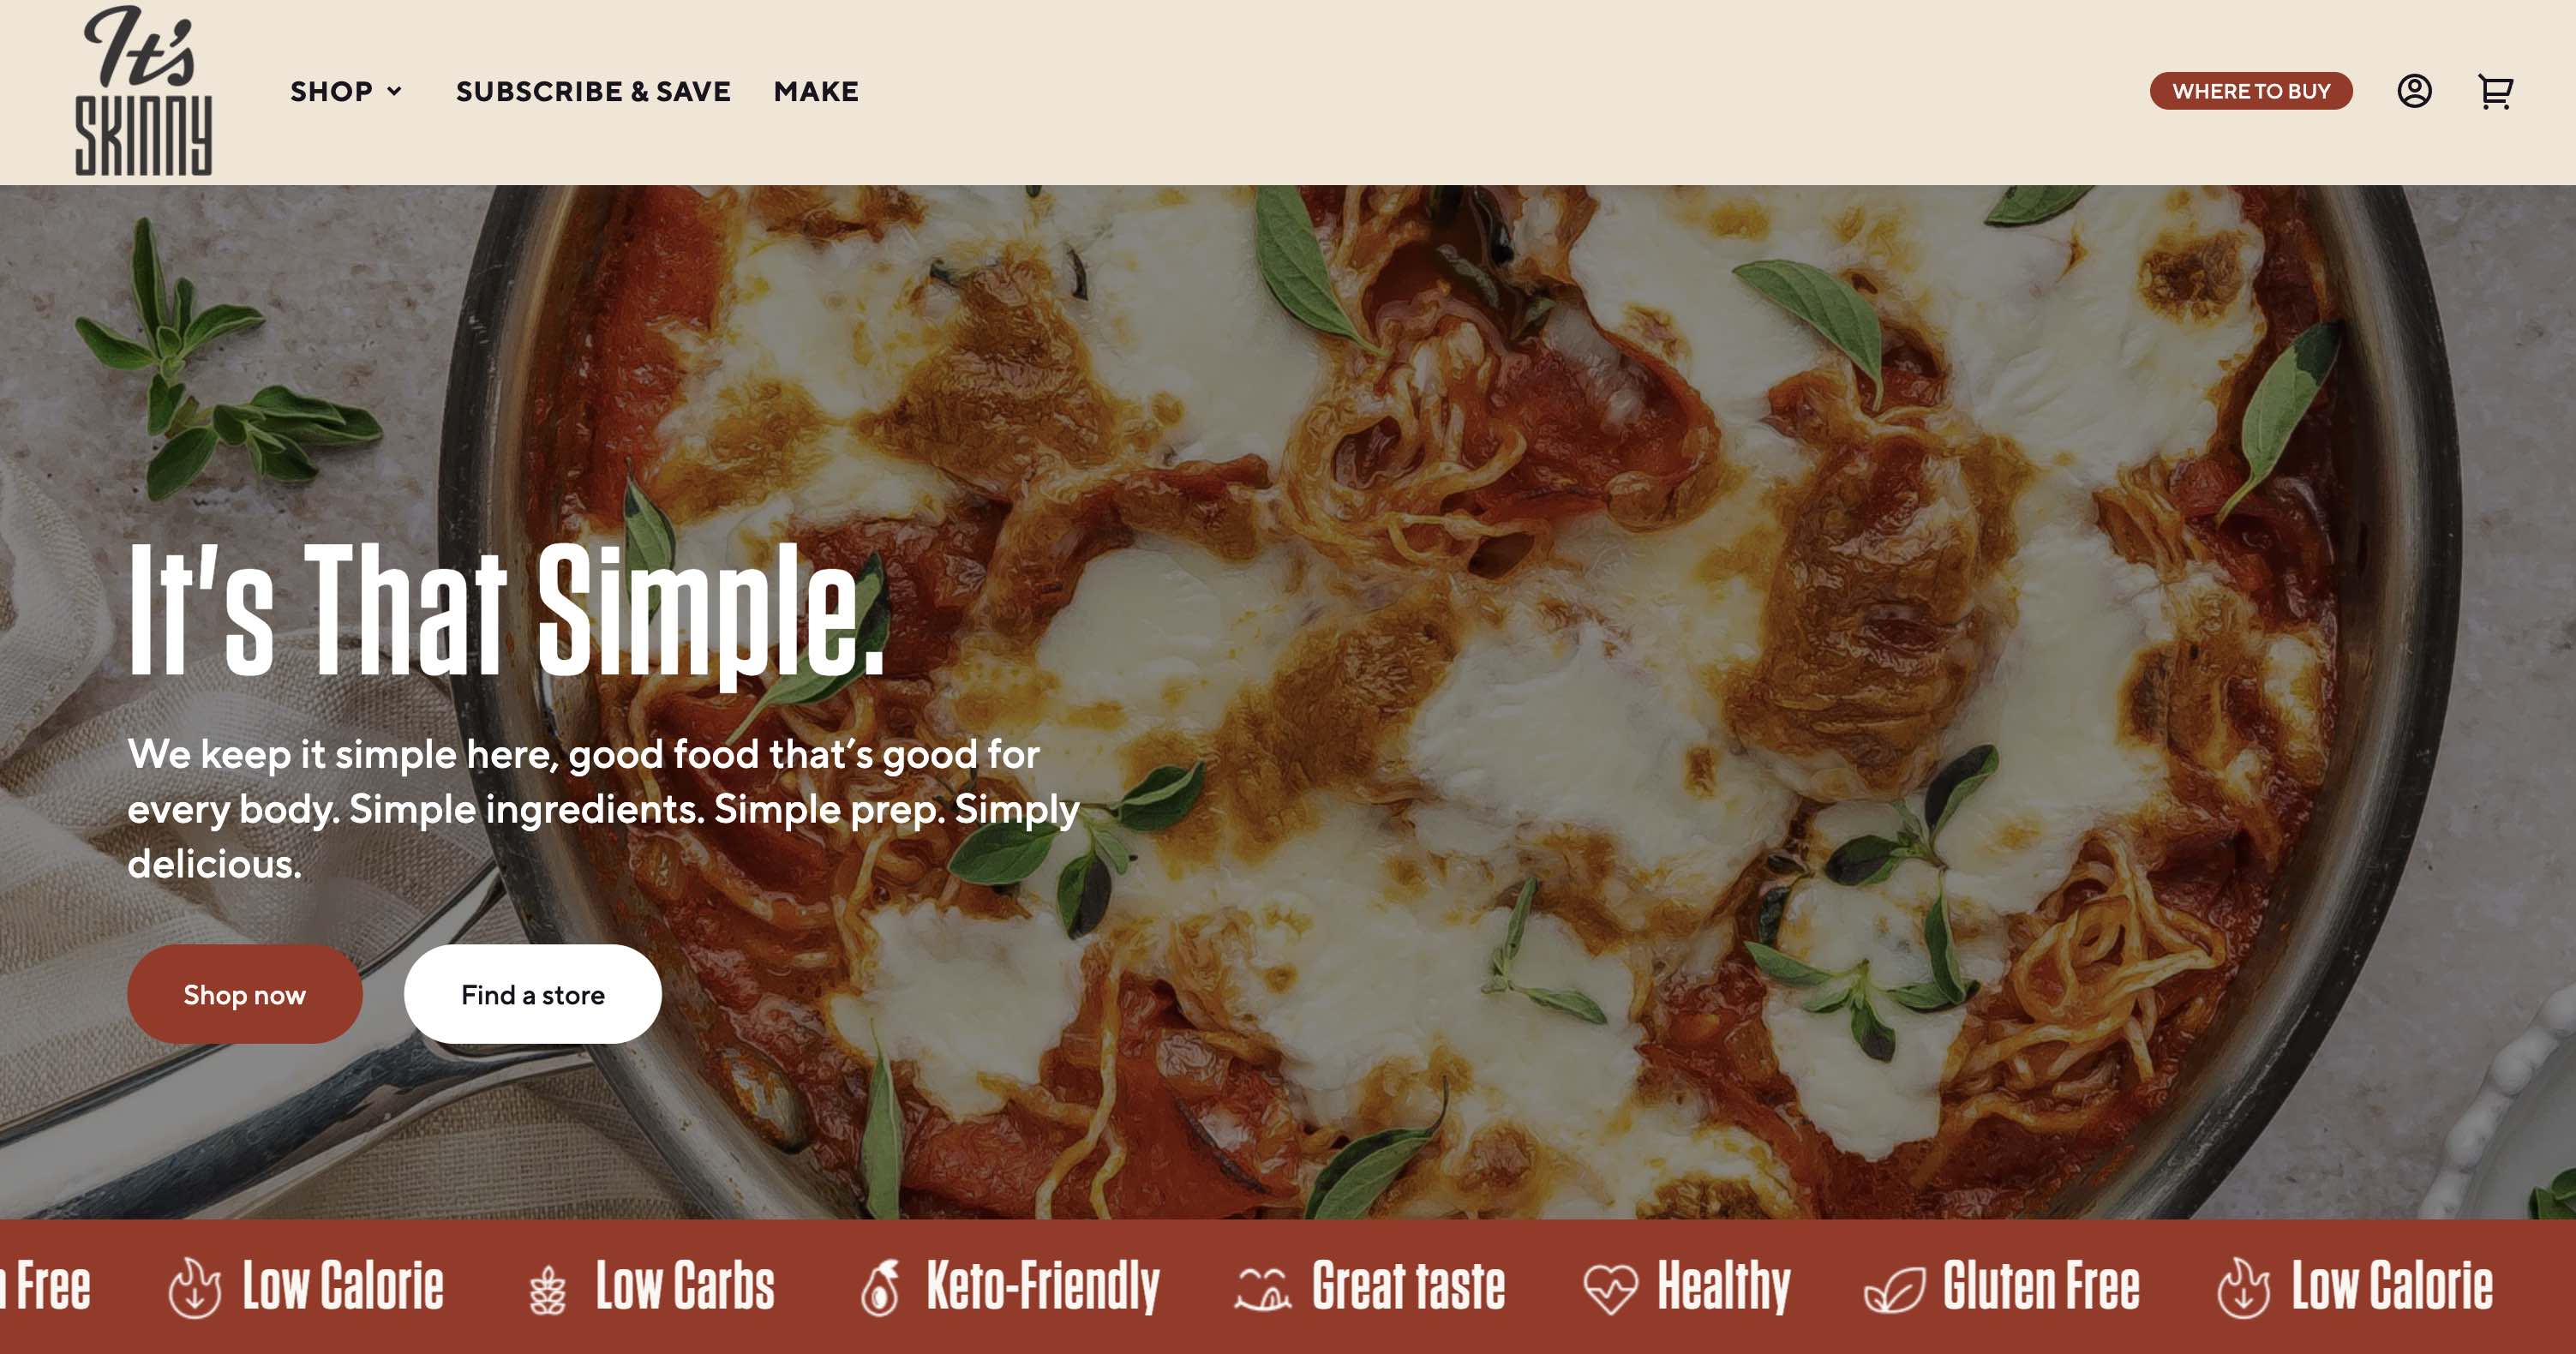Open the shopping cart icon
Image resolution: width=2576 pixels, height=1354 pixels.
[2495, 91]
